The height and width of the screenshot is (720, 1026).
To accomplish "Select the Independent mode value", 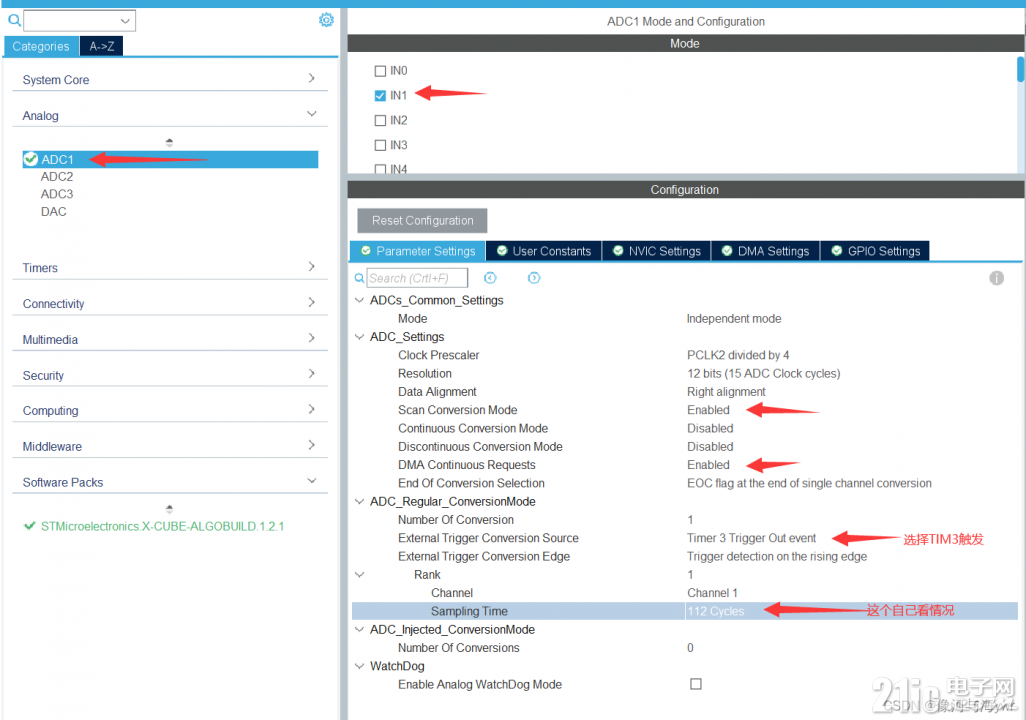I will click(734, 319).
